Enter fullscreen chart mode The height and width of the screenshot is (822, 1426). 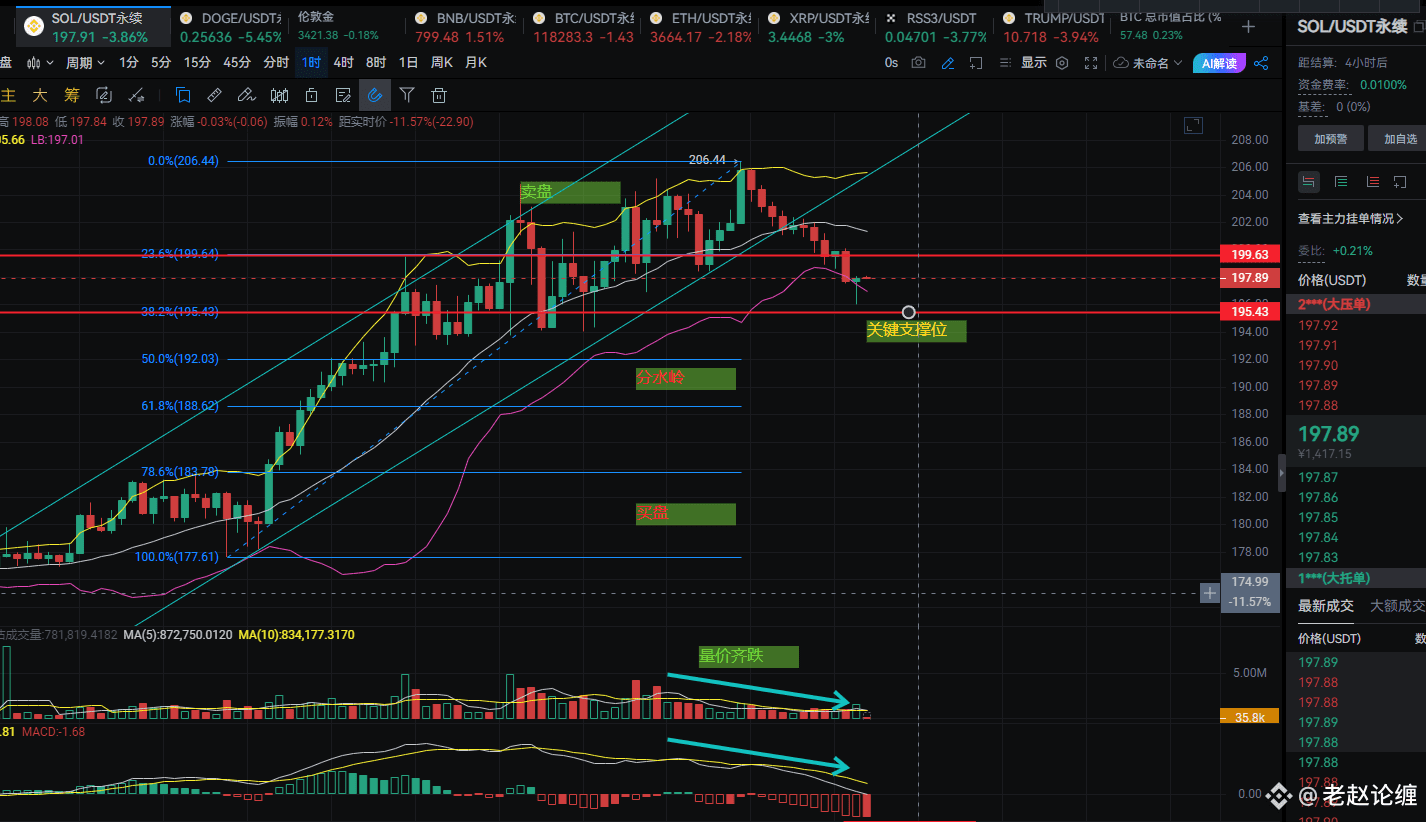[1093, 63]
